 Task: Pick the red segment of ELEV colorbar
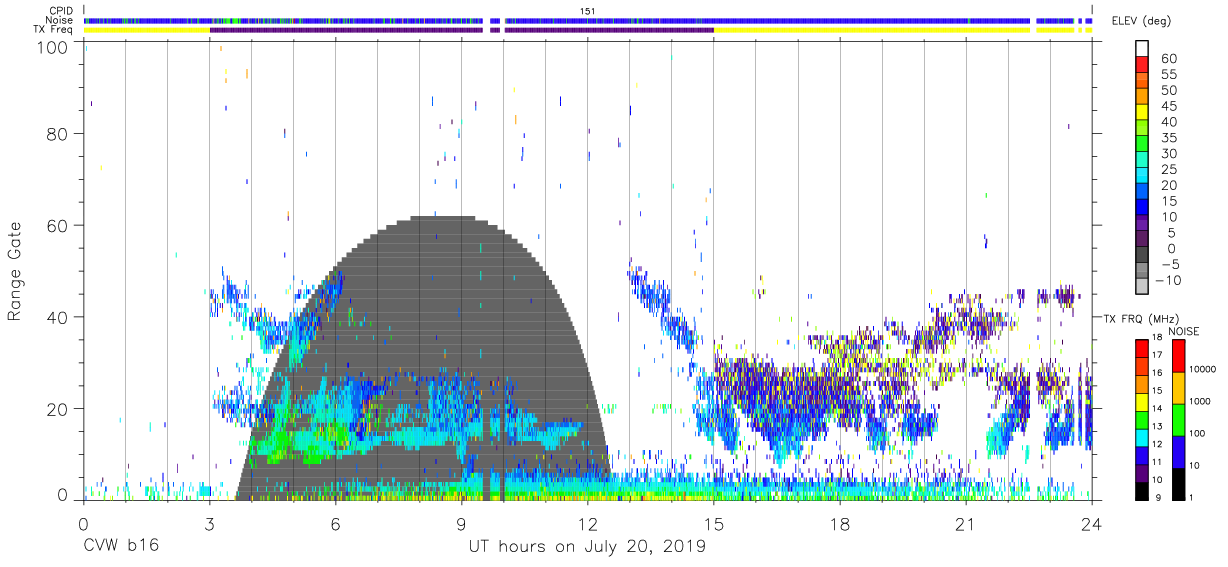tap(1143, 64)
